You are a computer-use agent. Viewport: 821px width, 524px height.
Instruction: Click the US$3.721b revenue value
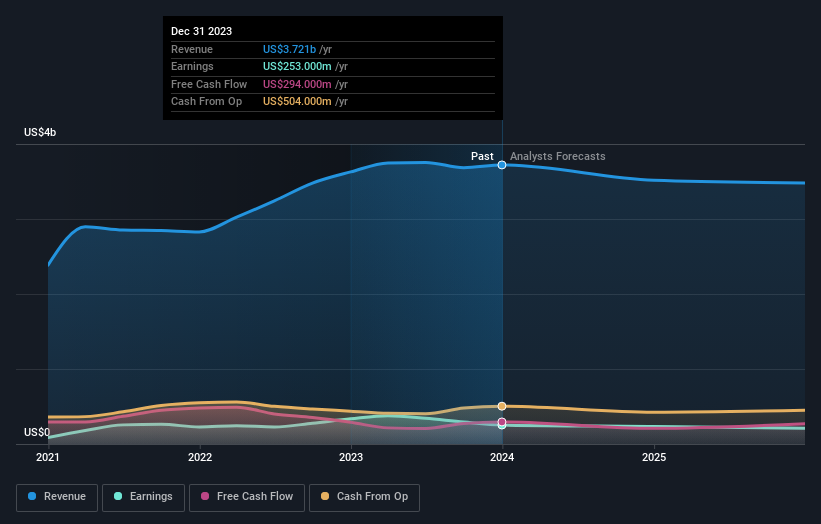coord(289,49)
